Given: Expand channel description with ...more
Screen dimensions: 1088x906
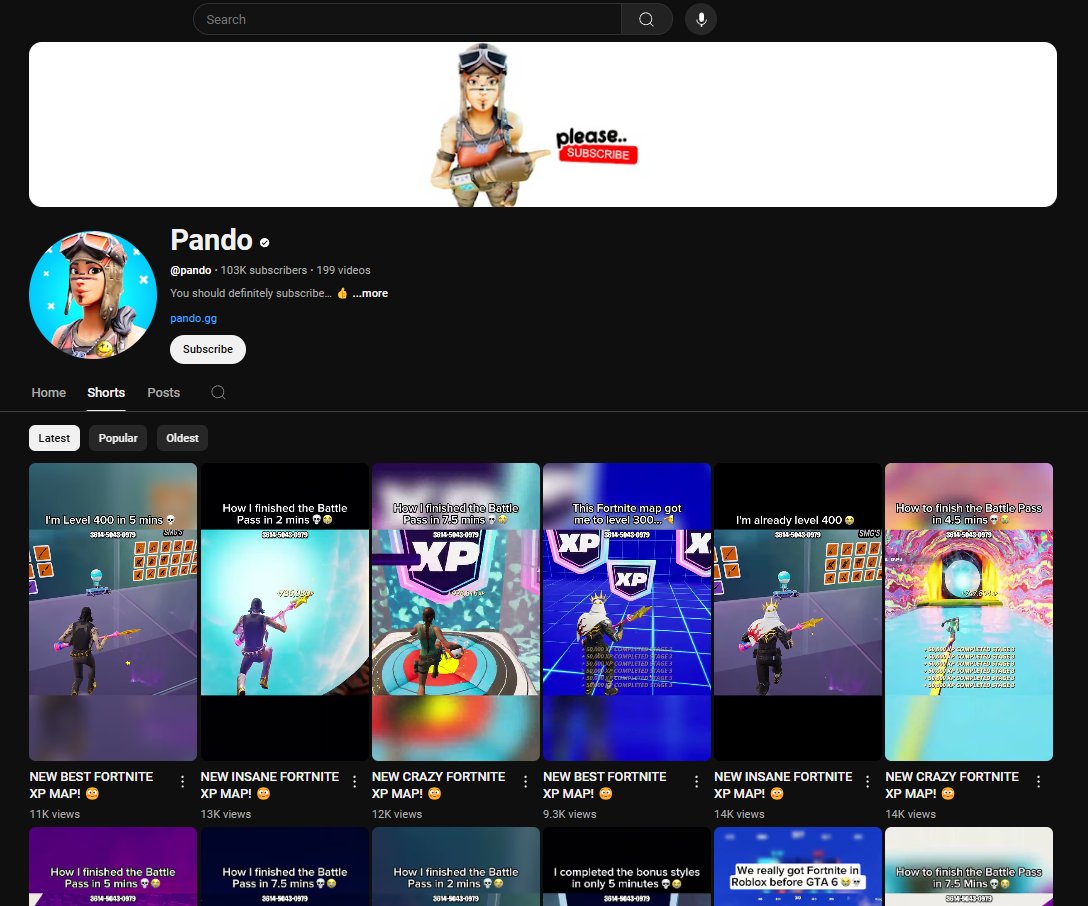Looking at the screenshot, I should tap(370, 293).
